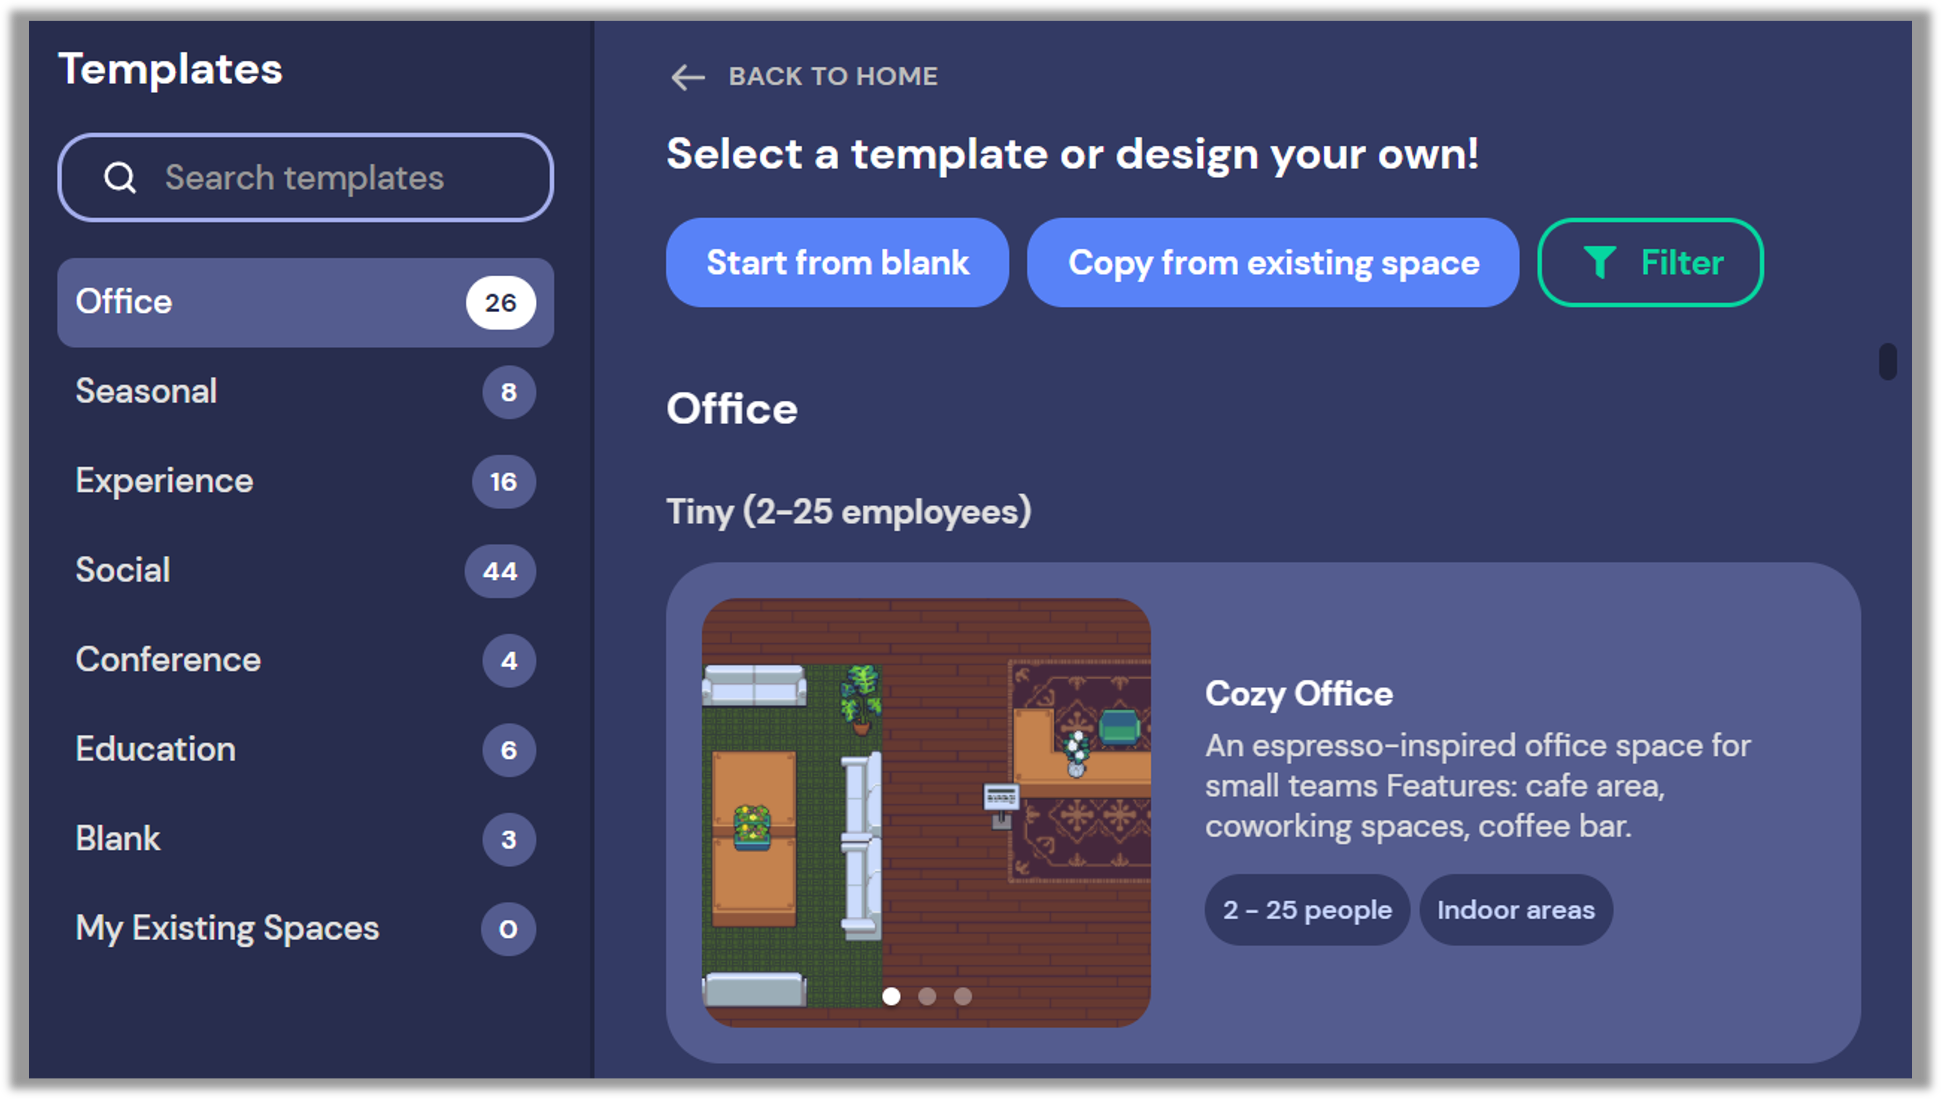The image size is (1941, 1099).
Task: Click the funnel icon in Filter button
Action: click(x=1597, y=263)
